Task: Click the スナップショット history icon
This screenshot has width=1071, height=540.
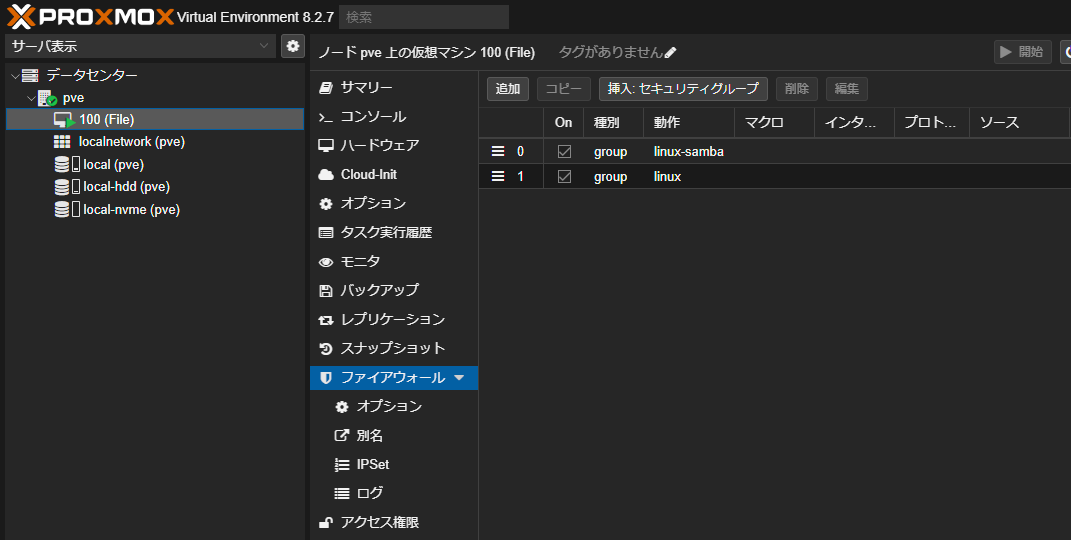Action: (x=326, y=349)
